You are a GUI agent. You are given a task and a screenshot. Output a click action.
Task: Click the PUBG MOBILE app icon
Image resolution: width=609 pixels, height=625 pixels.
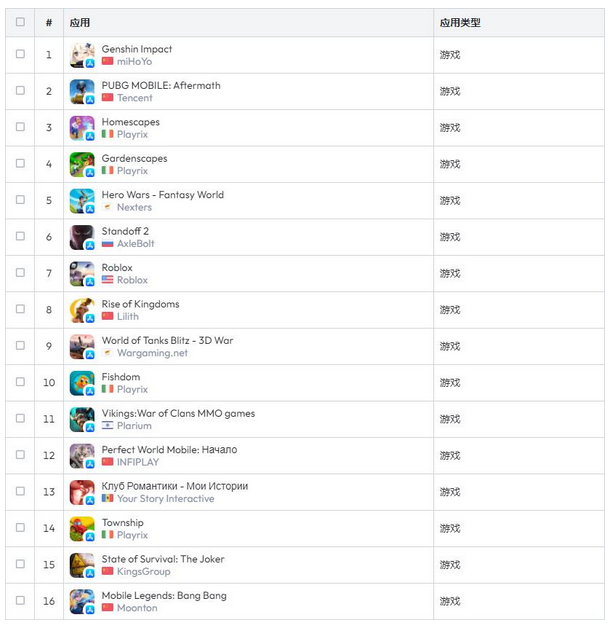pos(82,92)
